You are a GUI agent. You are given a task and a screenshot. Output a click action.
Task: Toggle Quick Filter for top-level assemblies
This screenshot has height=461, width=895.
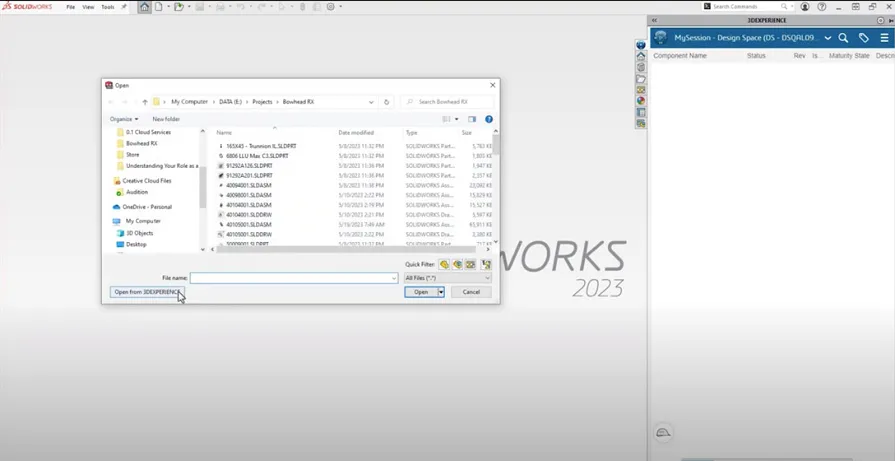[x=486, y=264]
